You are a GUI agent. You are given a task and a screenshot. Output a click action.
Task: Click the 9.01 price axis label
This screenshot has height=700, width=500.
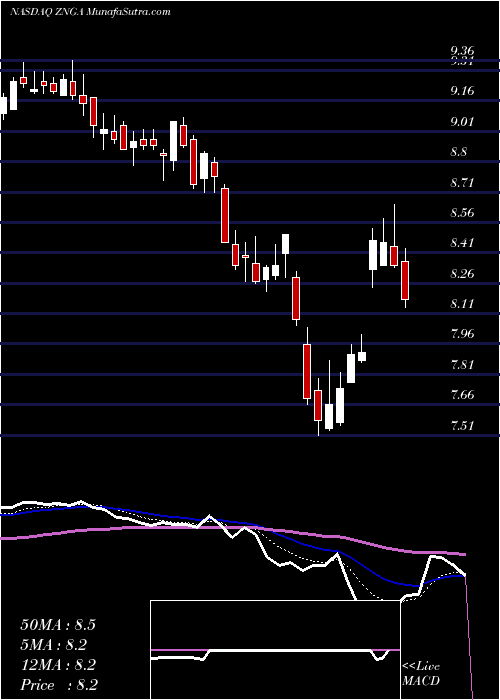tap(462, 122)
